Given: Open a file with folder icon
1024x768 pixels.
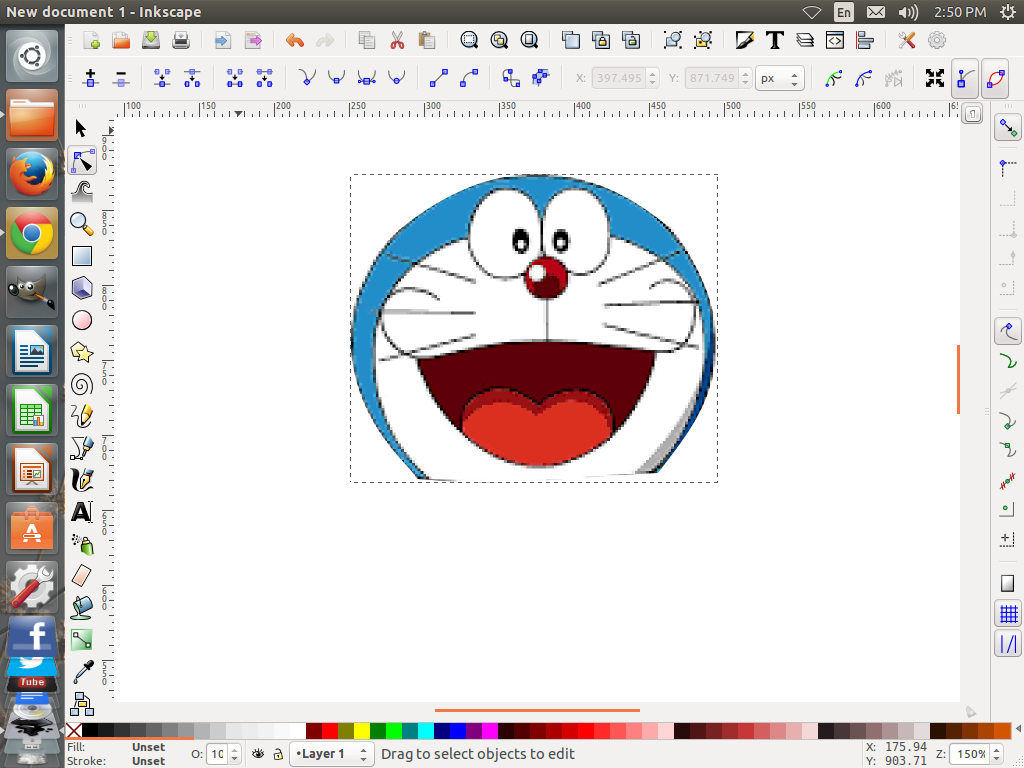Looking at the screenshot, I should 121,40.
